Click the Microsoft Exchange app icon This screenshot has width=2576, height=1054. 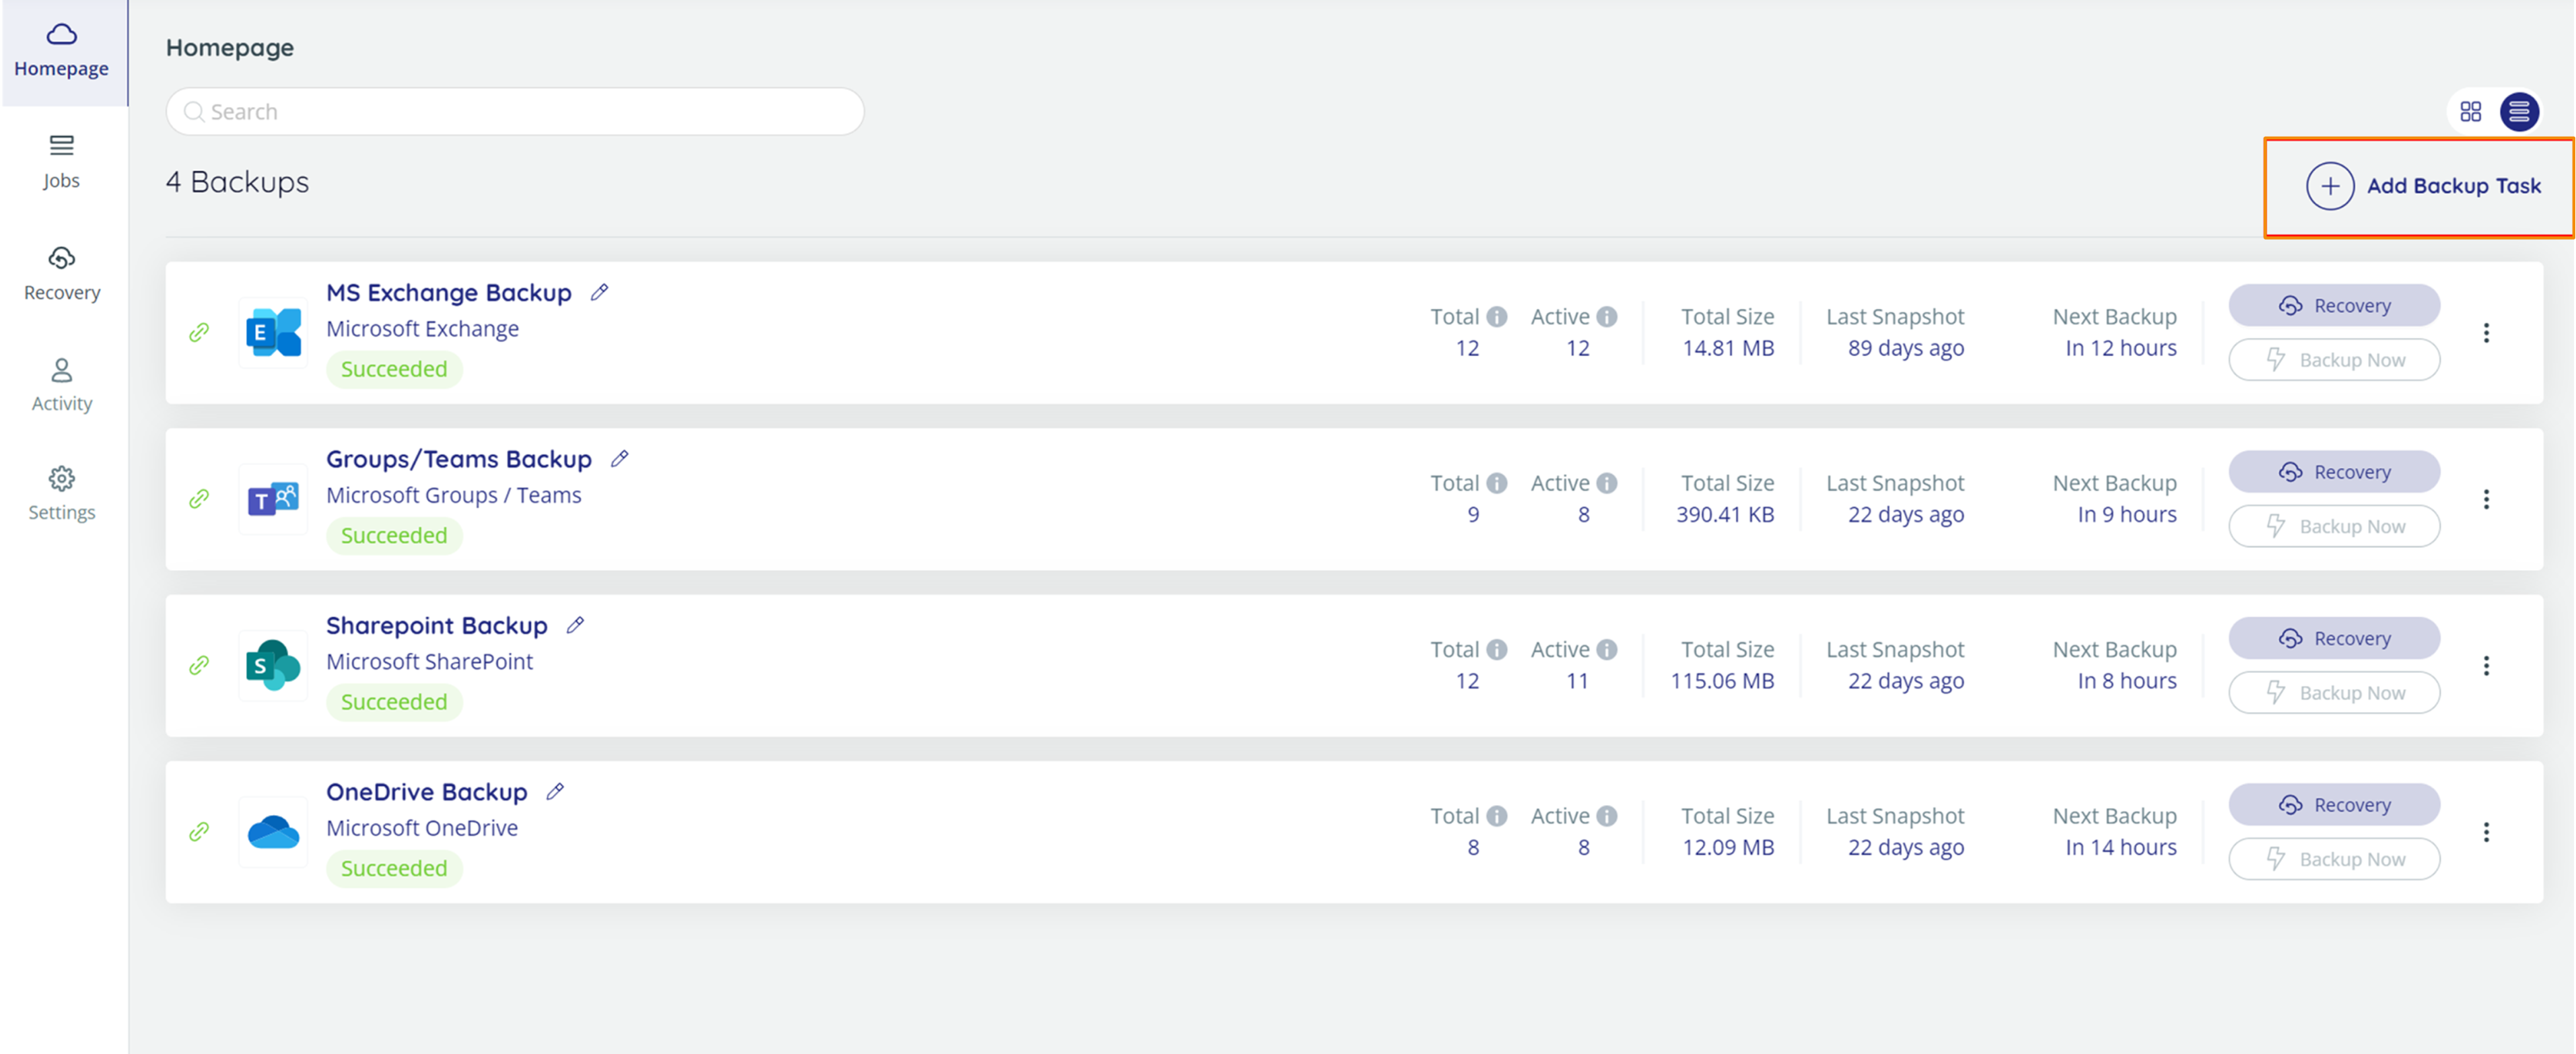coord(273,332)
